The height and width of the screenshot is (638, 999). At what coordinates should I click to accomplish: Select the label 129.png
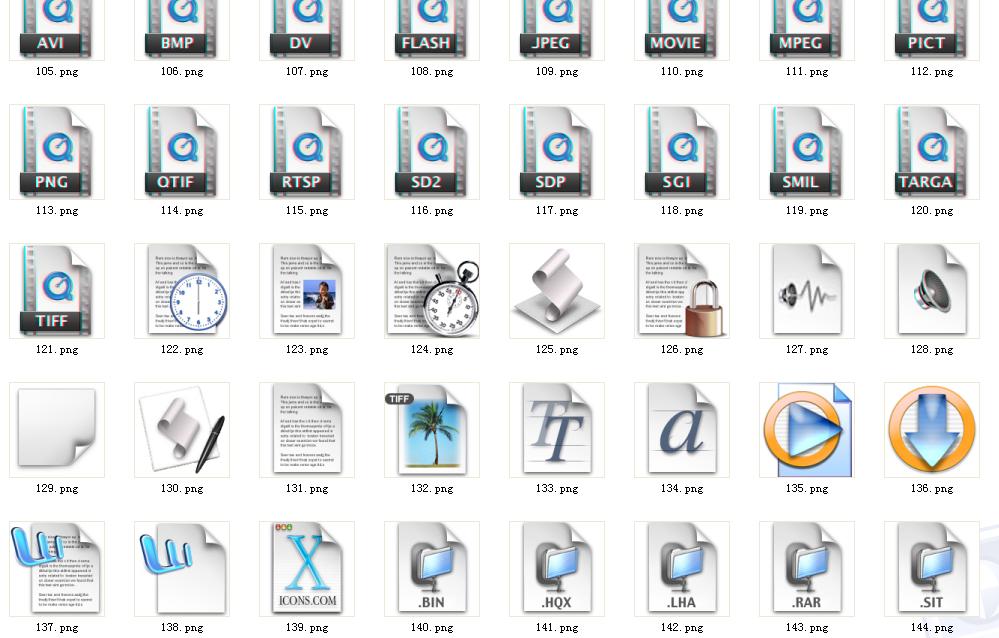57,488
